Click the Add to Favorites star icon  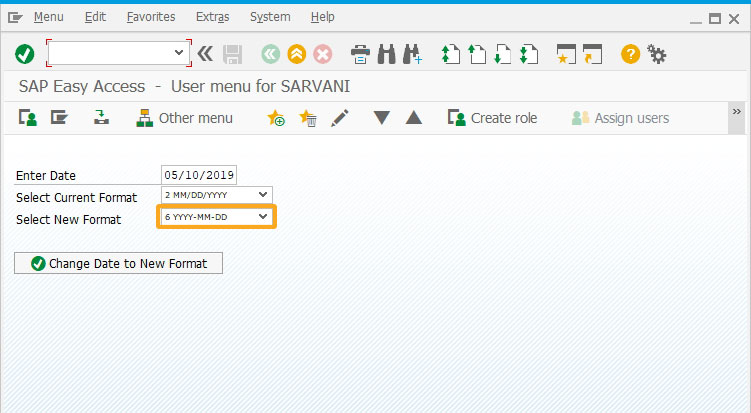pyautogui.click(x=276, y=117)
